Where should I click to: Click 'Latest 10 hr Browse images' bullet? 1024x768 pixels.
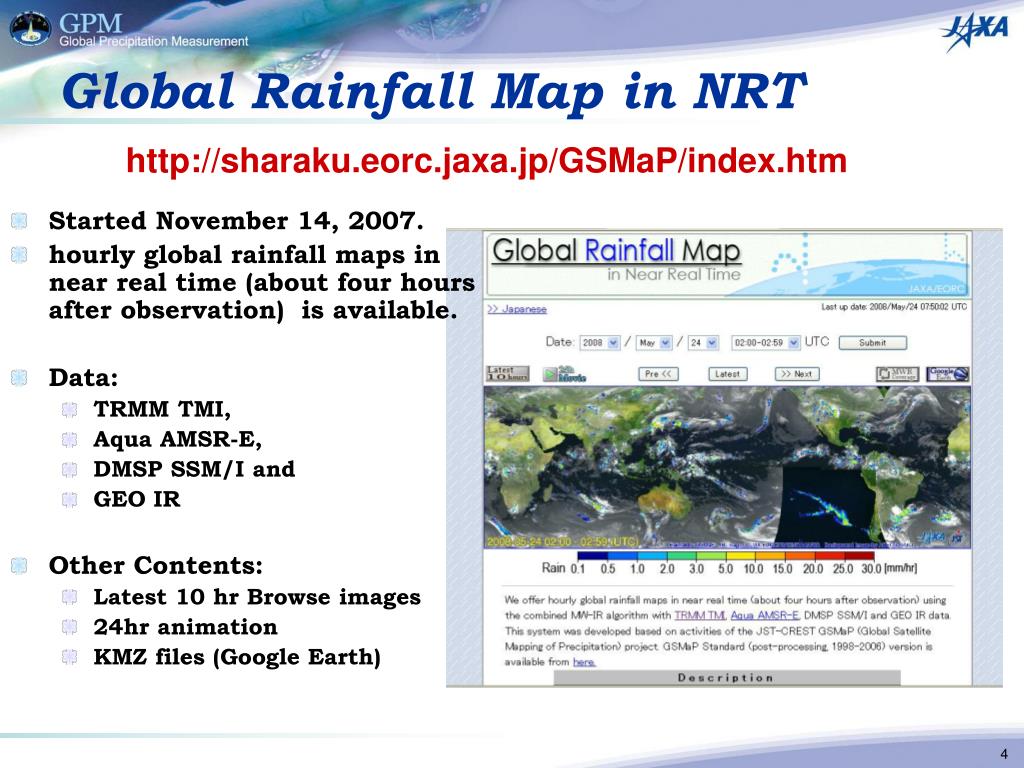point(257,597)
